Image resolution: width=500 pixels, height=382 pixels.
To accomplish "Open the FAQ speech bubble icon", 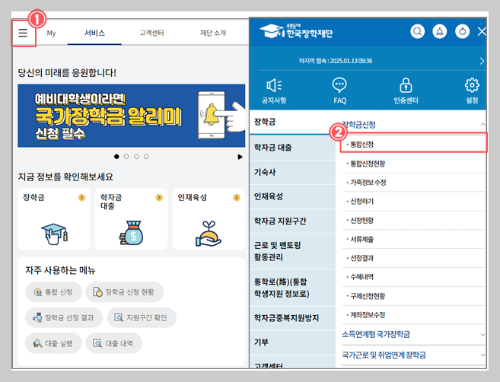I will (340, 91).
